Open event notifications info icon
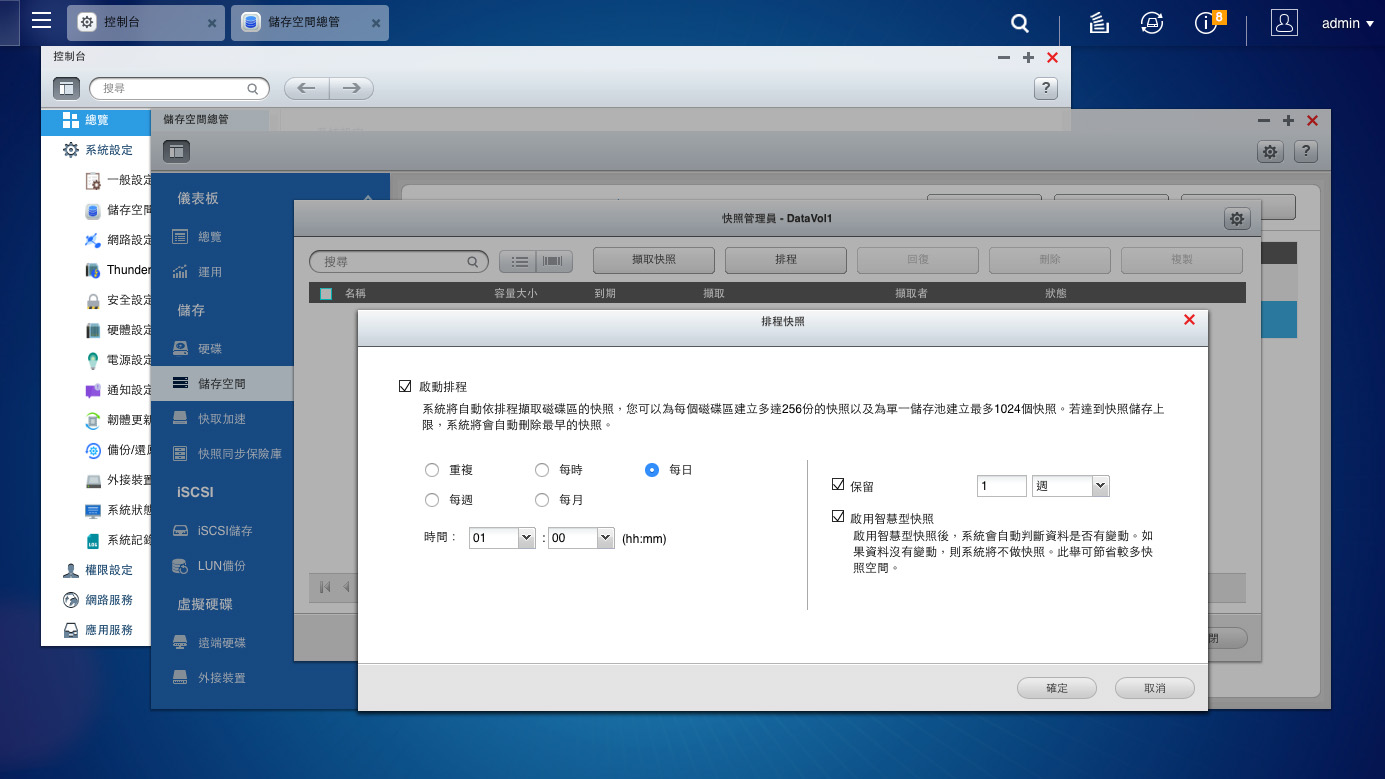The image size is (1385, 779). coord(1207,23)
